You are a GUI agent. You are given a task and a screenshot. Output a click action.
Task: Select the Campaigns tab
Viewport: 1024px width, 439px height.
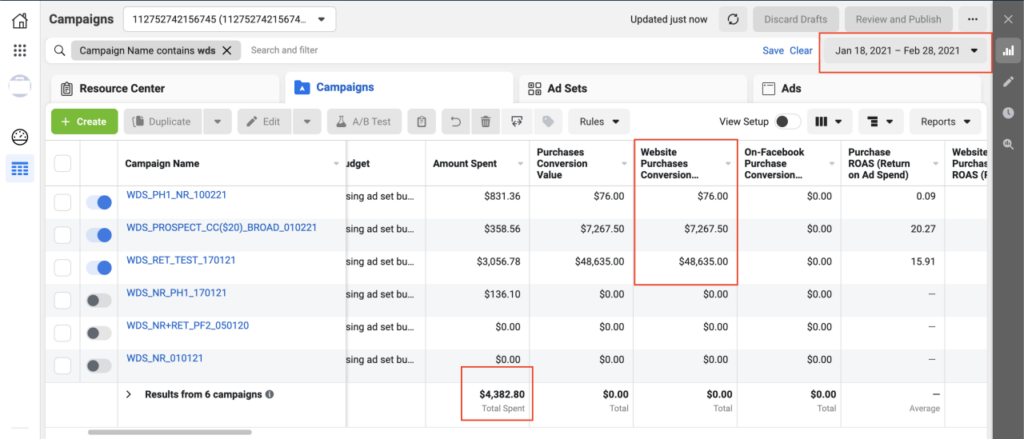click(399, 88)
